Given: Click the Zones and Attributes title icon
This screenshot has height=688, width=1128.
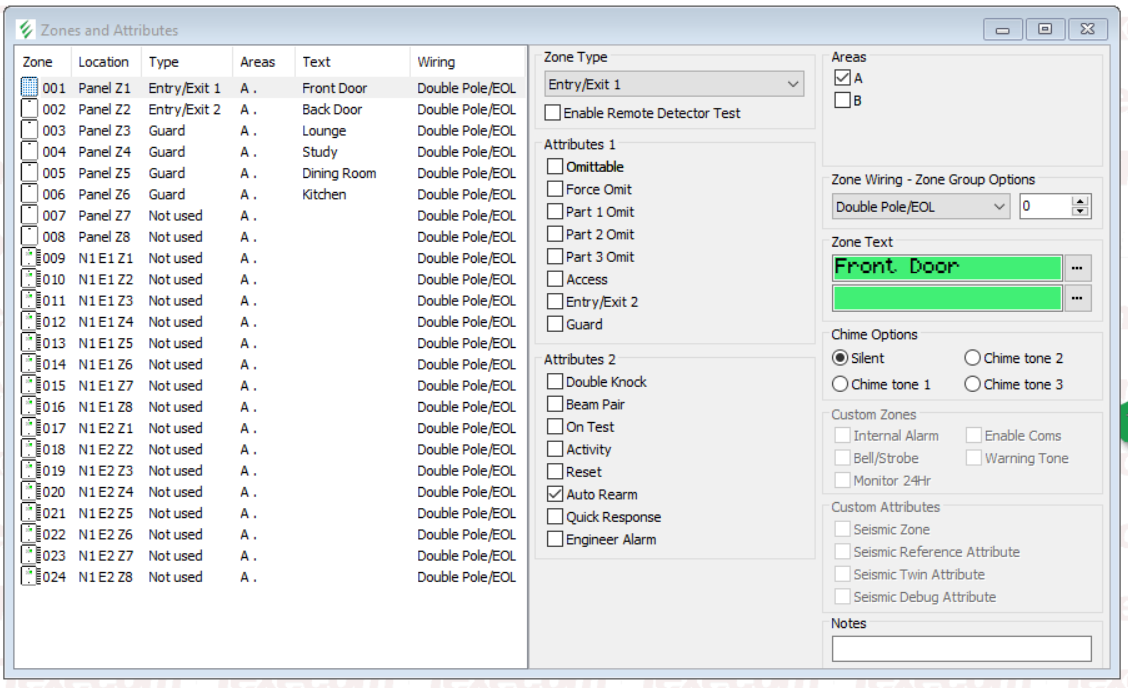Looking at the screenshot, I should point(27,30).
